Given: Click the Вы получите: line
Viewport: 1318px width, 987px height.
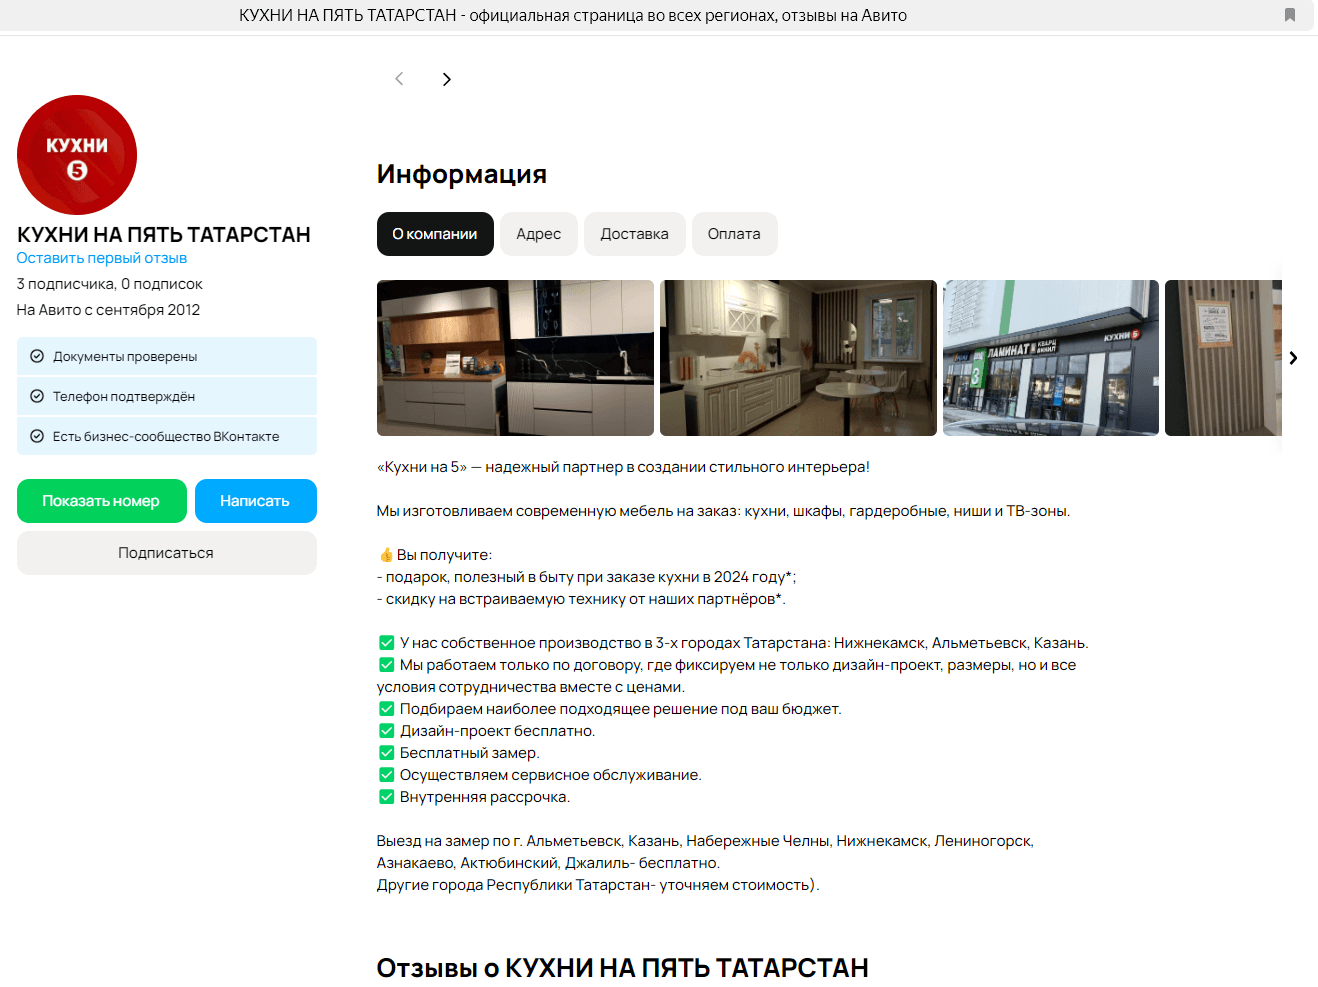Looking at the screenshot, I should pos(435,555).
